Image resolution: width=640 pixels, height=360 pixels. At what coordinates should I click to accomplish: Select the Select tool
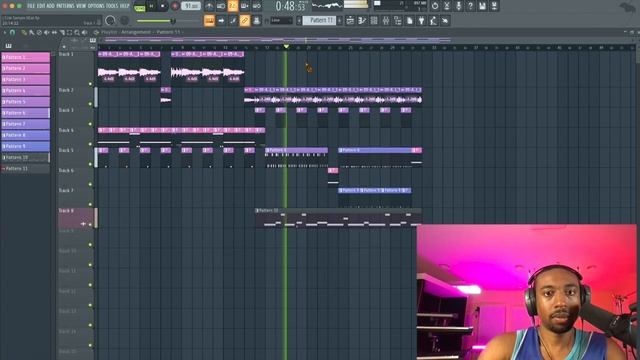(69, 32)
